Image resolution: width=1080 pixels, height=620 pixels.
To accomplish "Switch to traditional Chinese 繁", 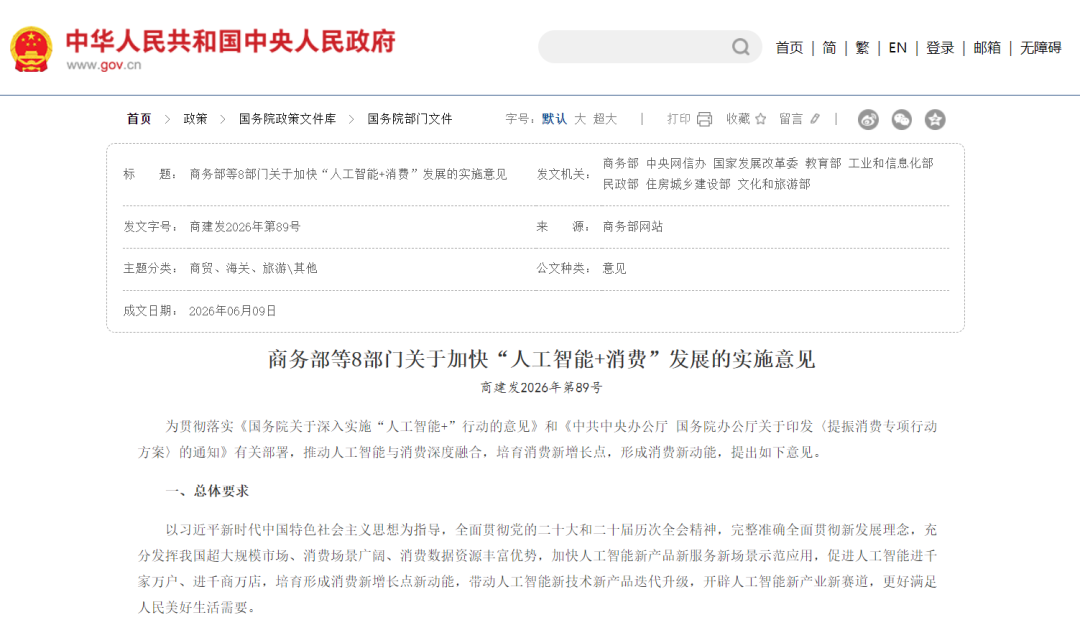I will coord(862,48).
